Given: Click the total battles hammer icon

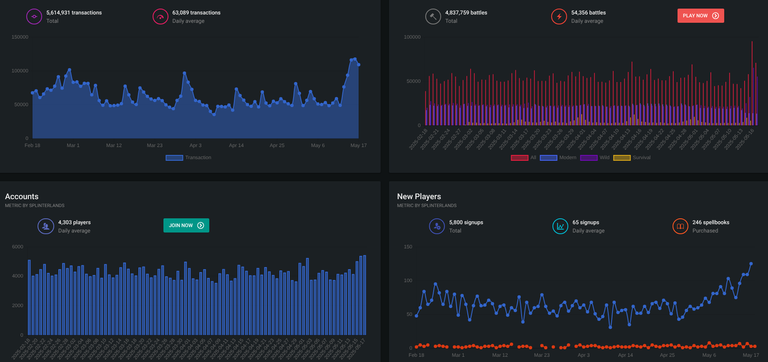Looking at the screenshot, I should pyautogui.click(x=433, y=17).
